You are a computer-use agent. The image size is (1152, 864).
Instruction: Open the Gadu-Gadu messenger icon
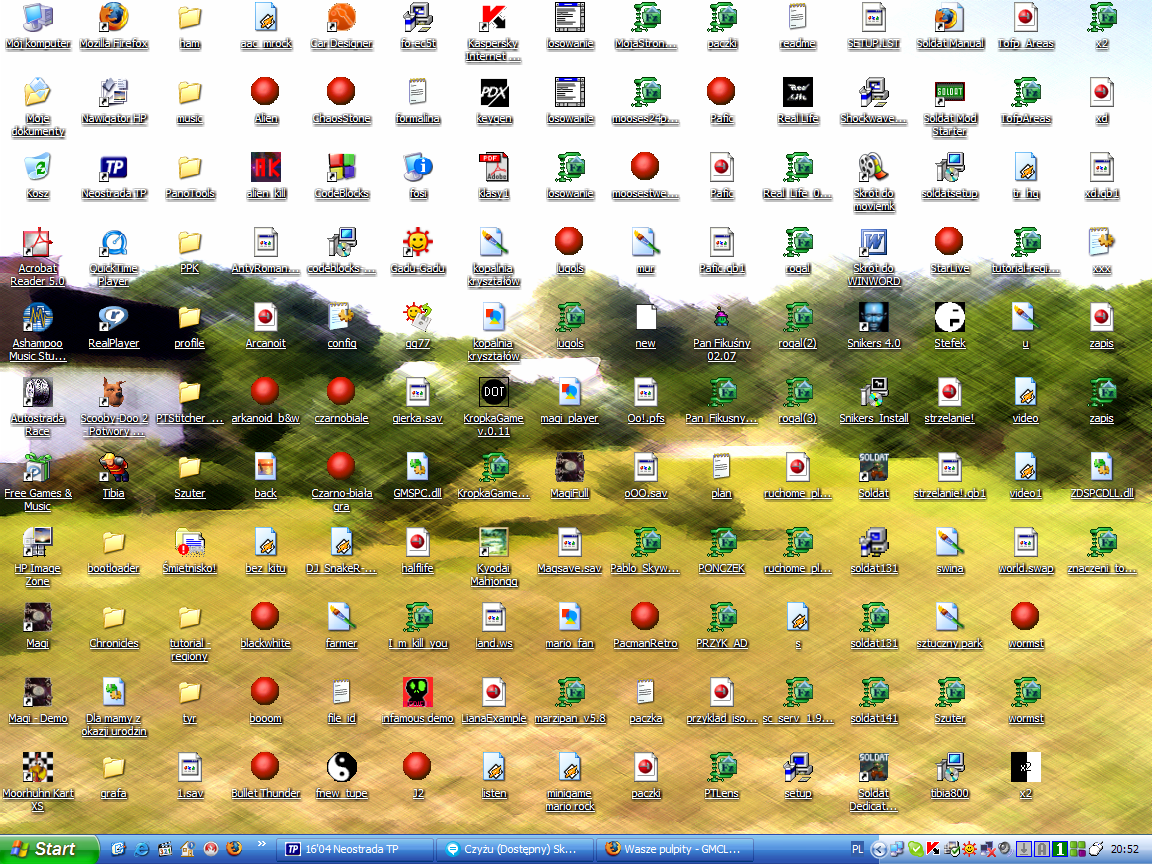(417, 244)
